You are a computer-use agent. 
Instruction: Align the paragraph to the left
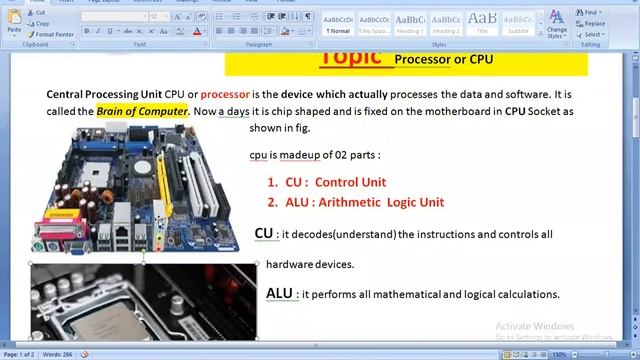pos(219,31)
